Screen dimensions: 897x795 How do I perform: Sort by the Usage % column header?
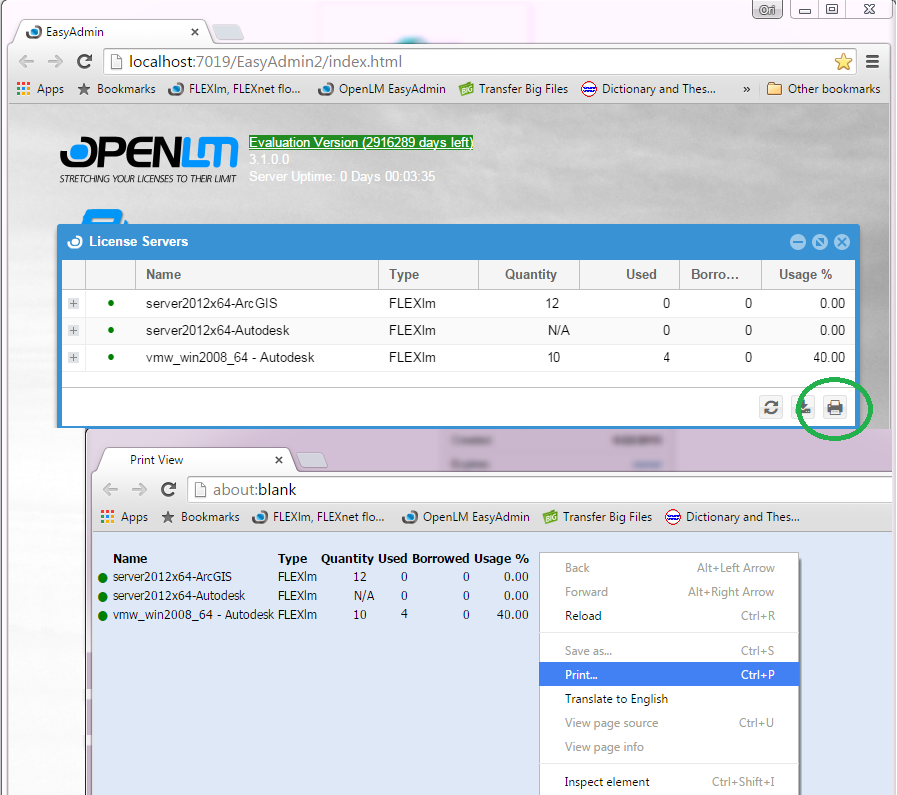click(x=803, y=275)
